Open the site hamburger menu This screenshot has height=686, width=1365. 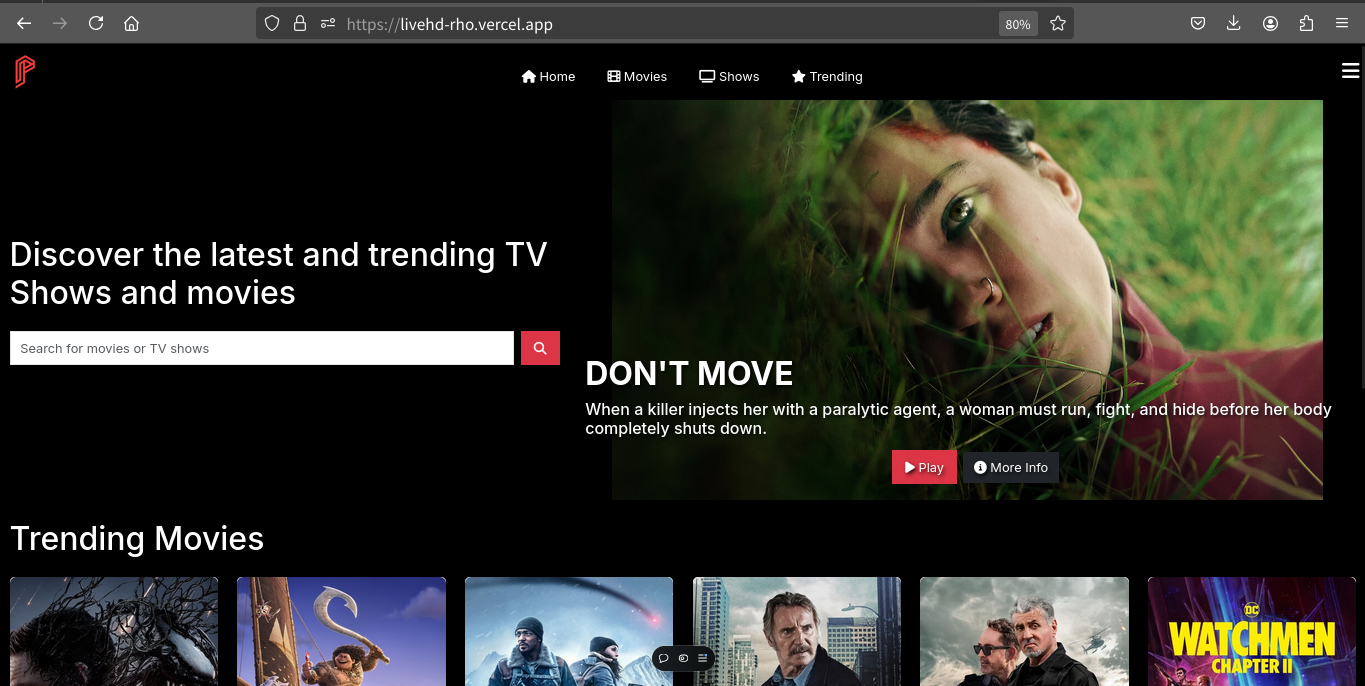[1350, 70]
